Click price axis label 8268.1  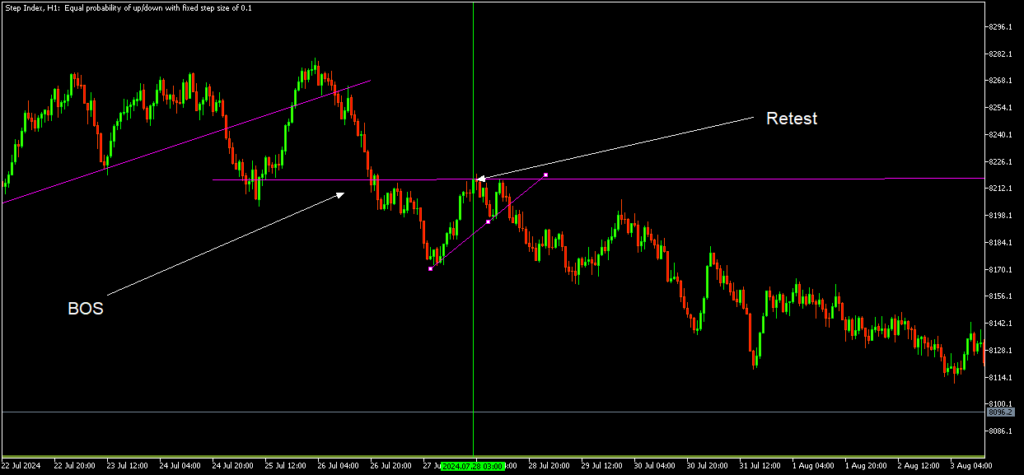pyautogui.click(x=1001, y=81)
